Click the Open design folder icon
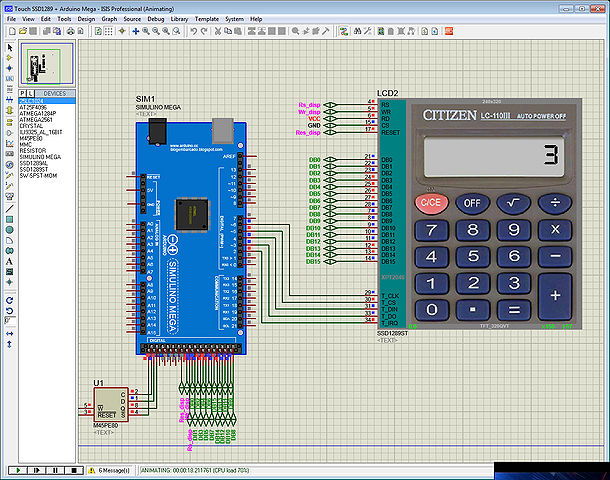Viewport: 610px width, 480px height. point(23,32)
